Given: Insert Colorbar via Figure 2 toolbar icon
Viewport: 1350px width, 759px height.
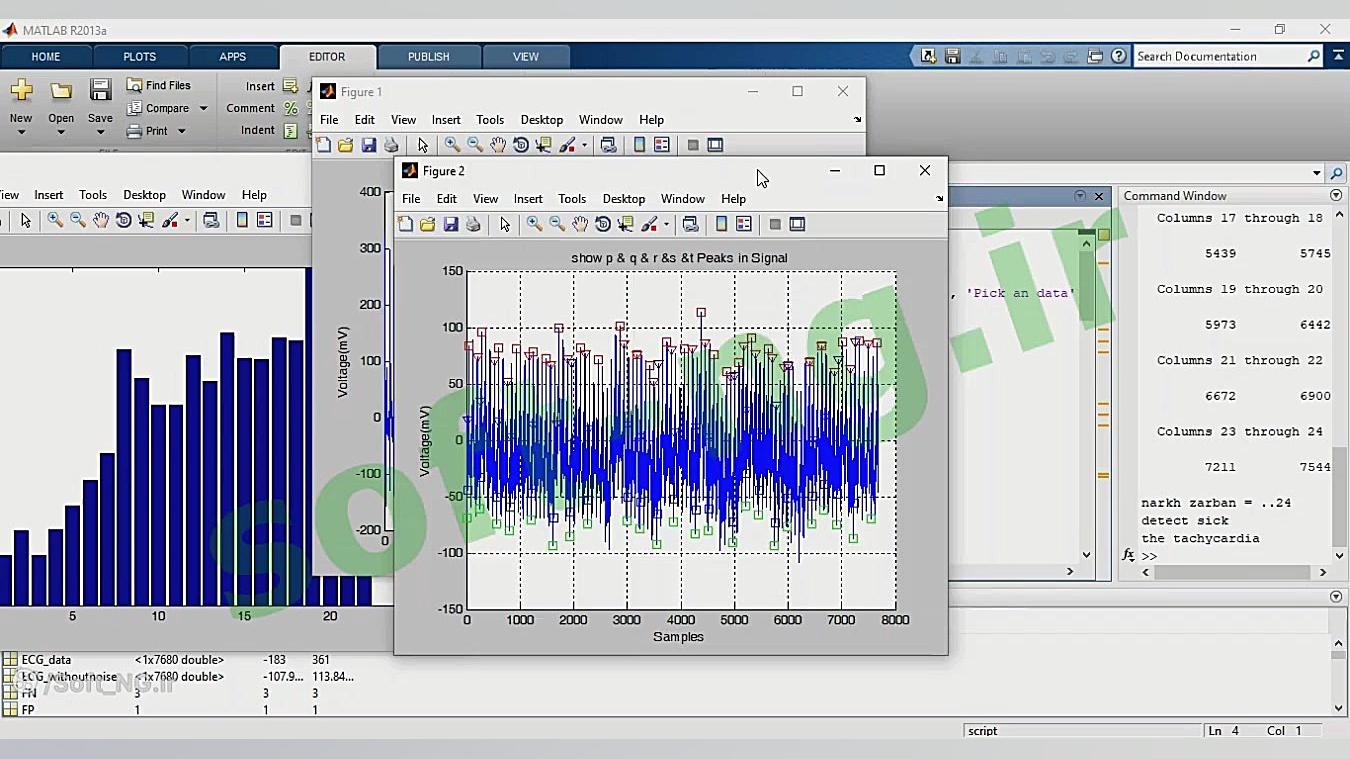Looking at the screenshot, I should (721, 224).
